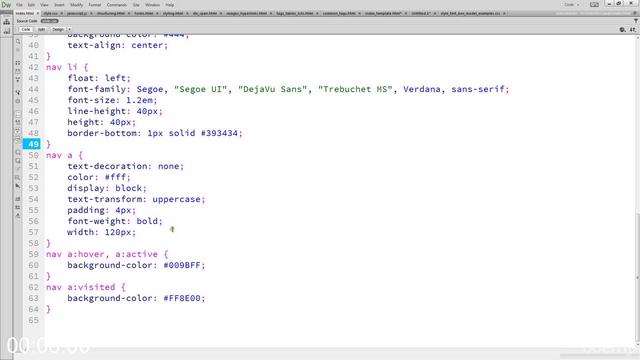Image resolution: width=640 pixels, height=360 pixels.
Task: Open the Site menu
Action: click(x=136, y=5)
